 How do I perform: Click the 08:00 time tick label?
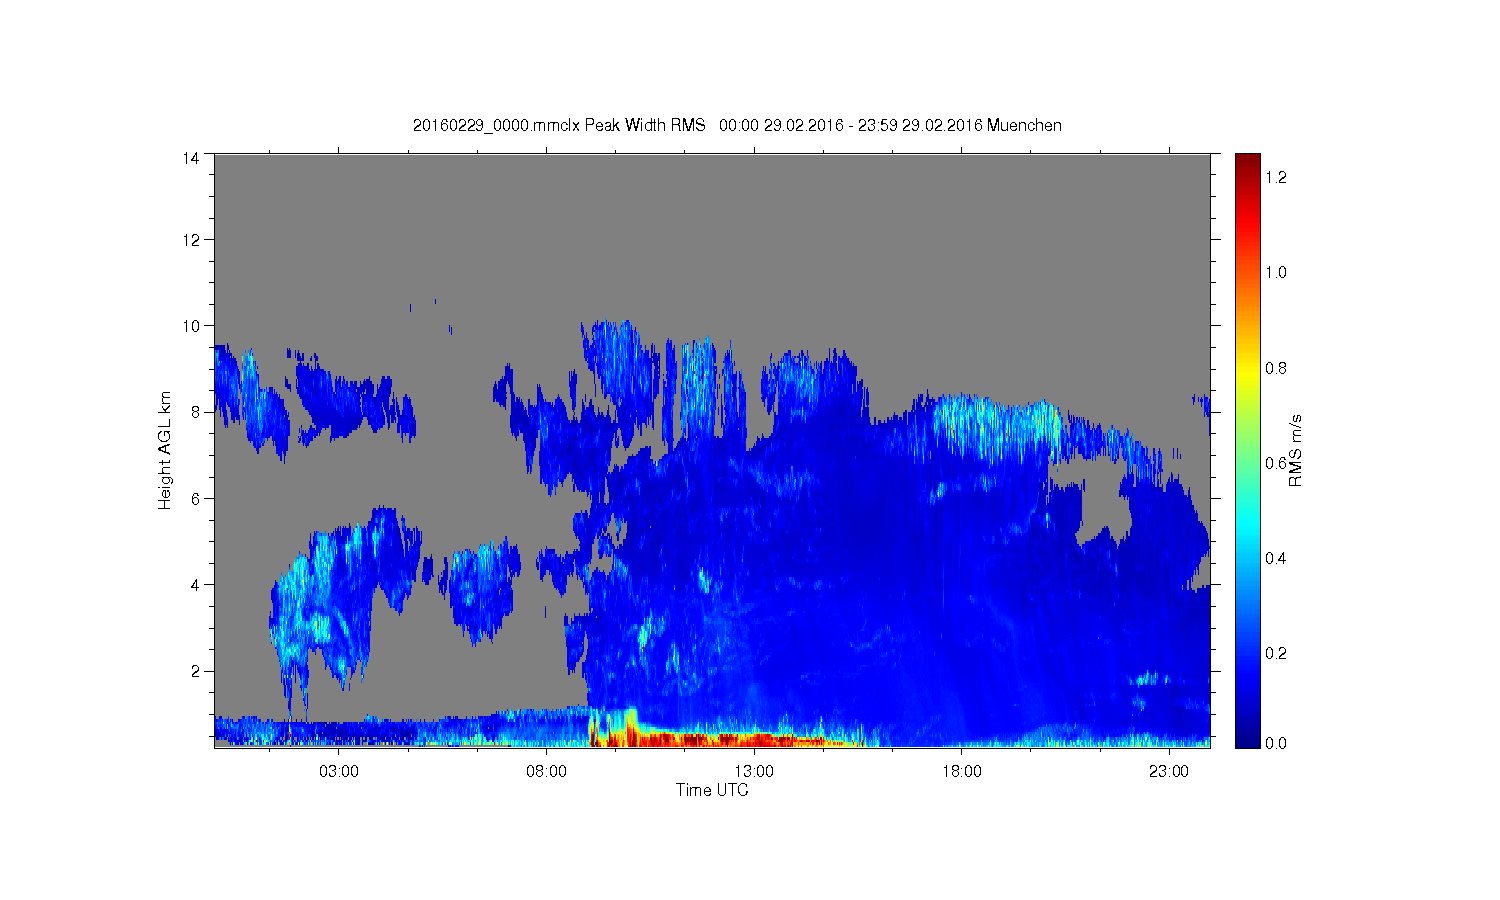[547, 771]
